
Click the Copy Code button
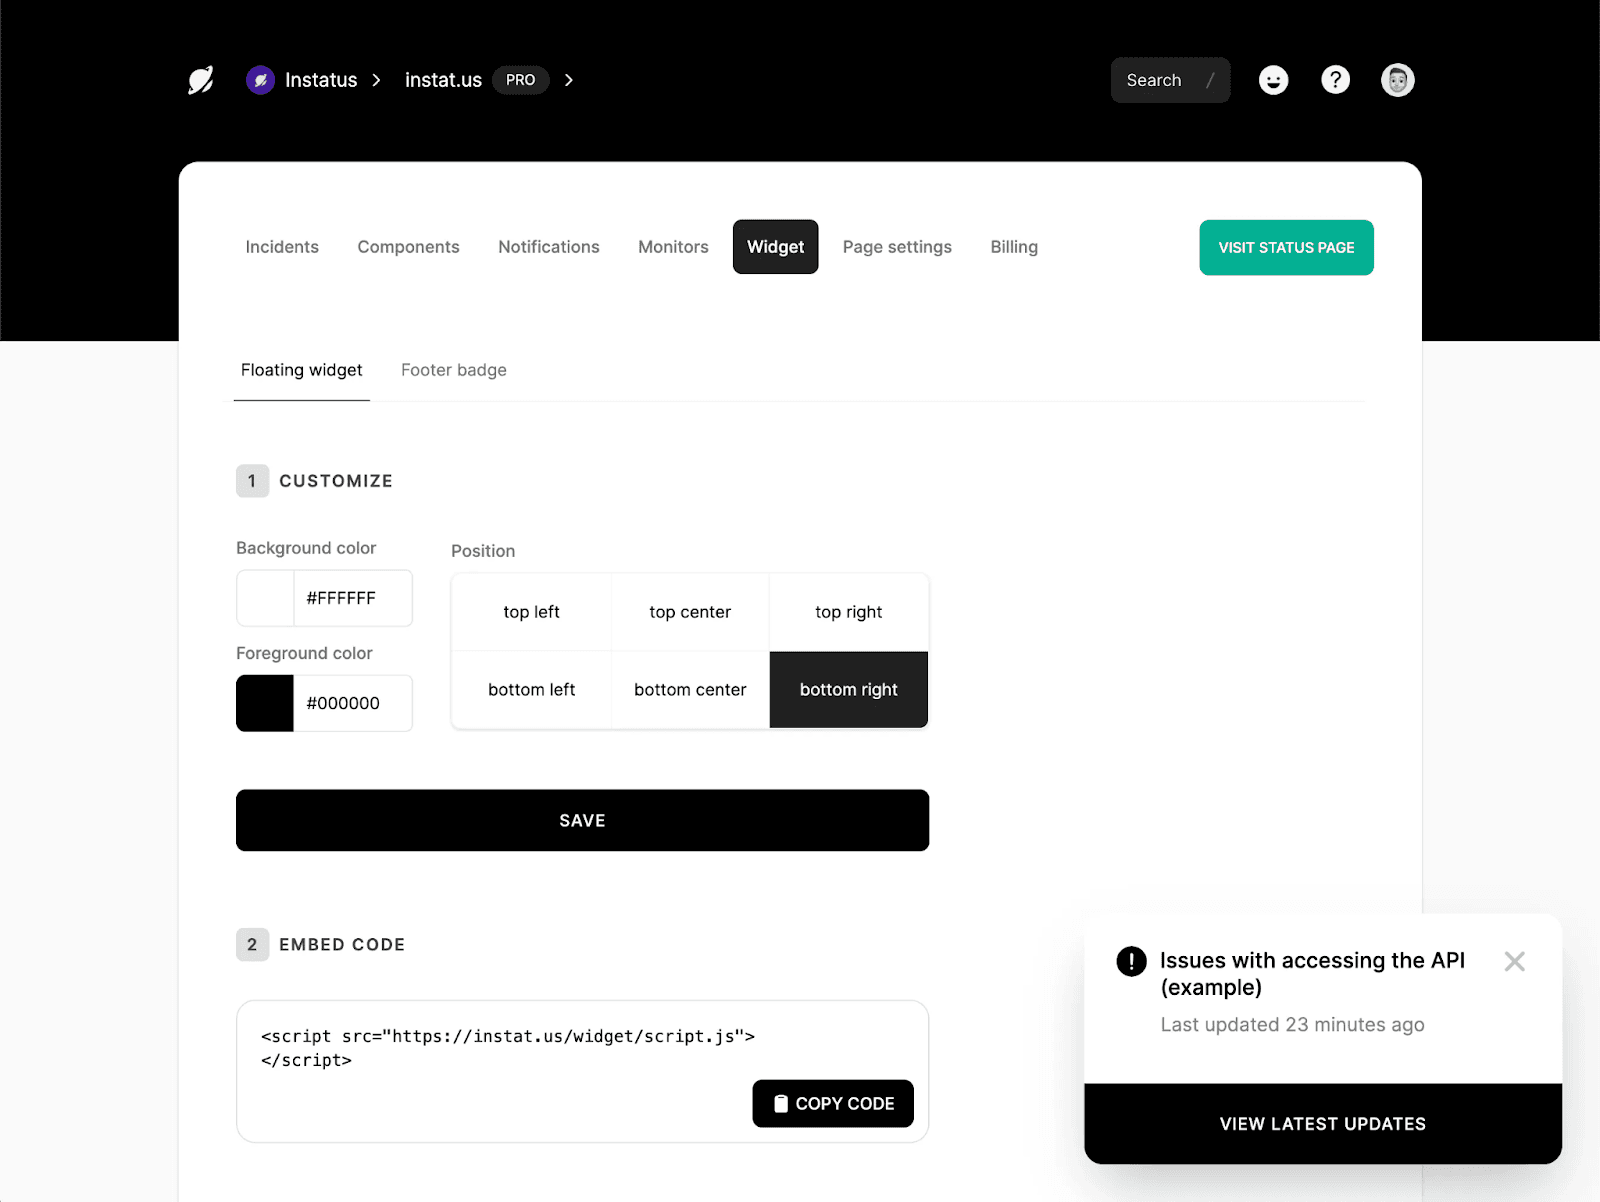point(833,1103)
